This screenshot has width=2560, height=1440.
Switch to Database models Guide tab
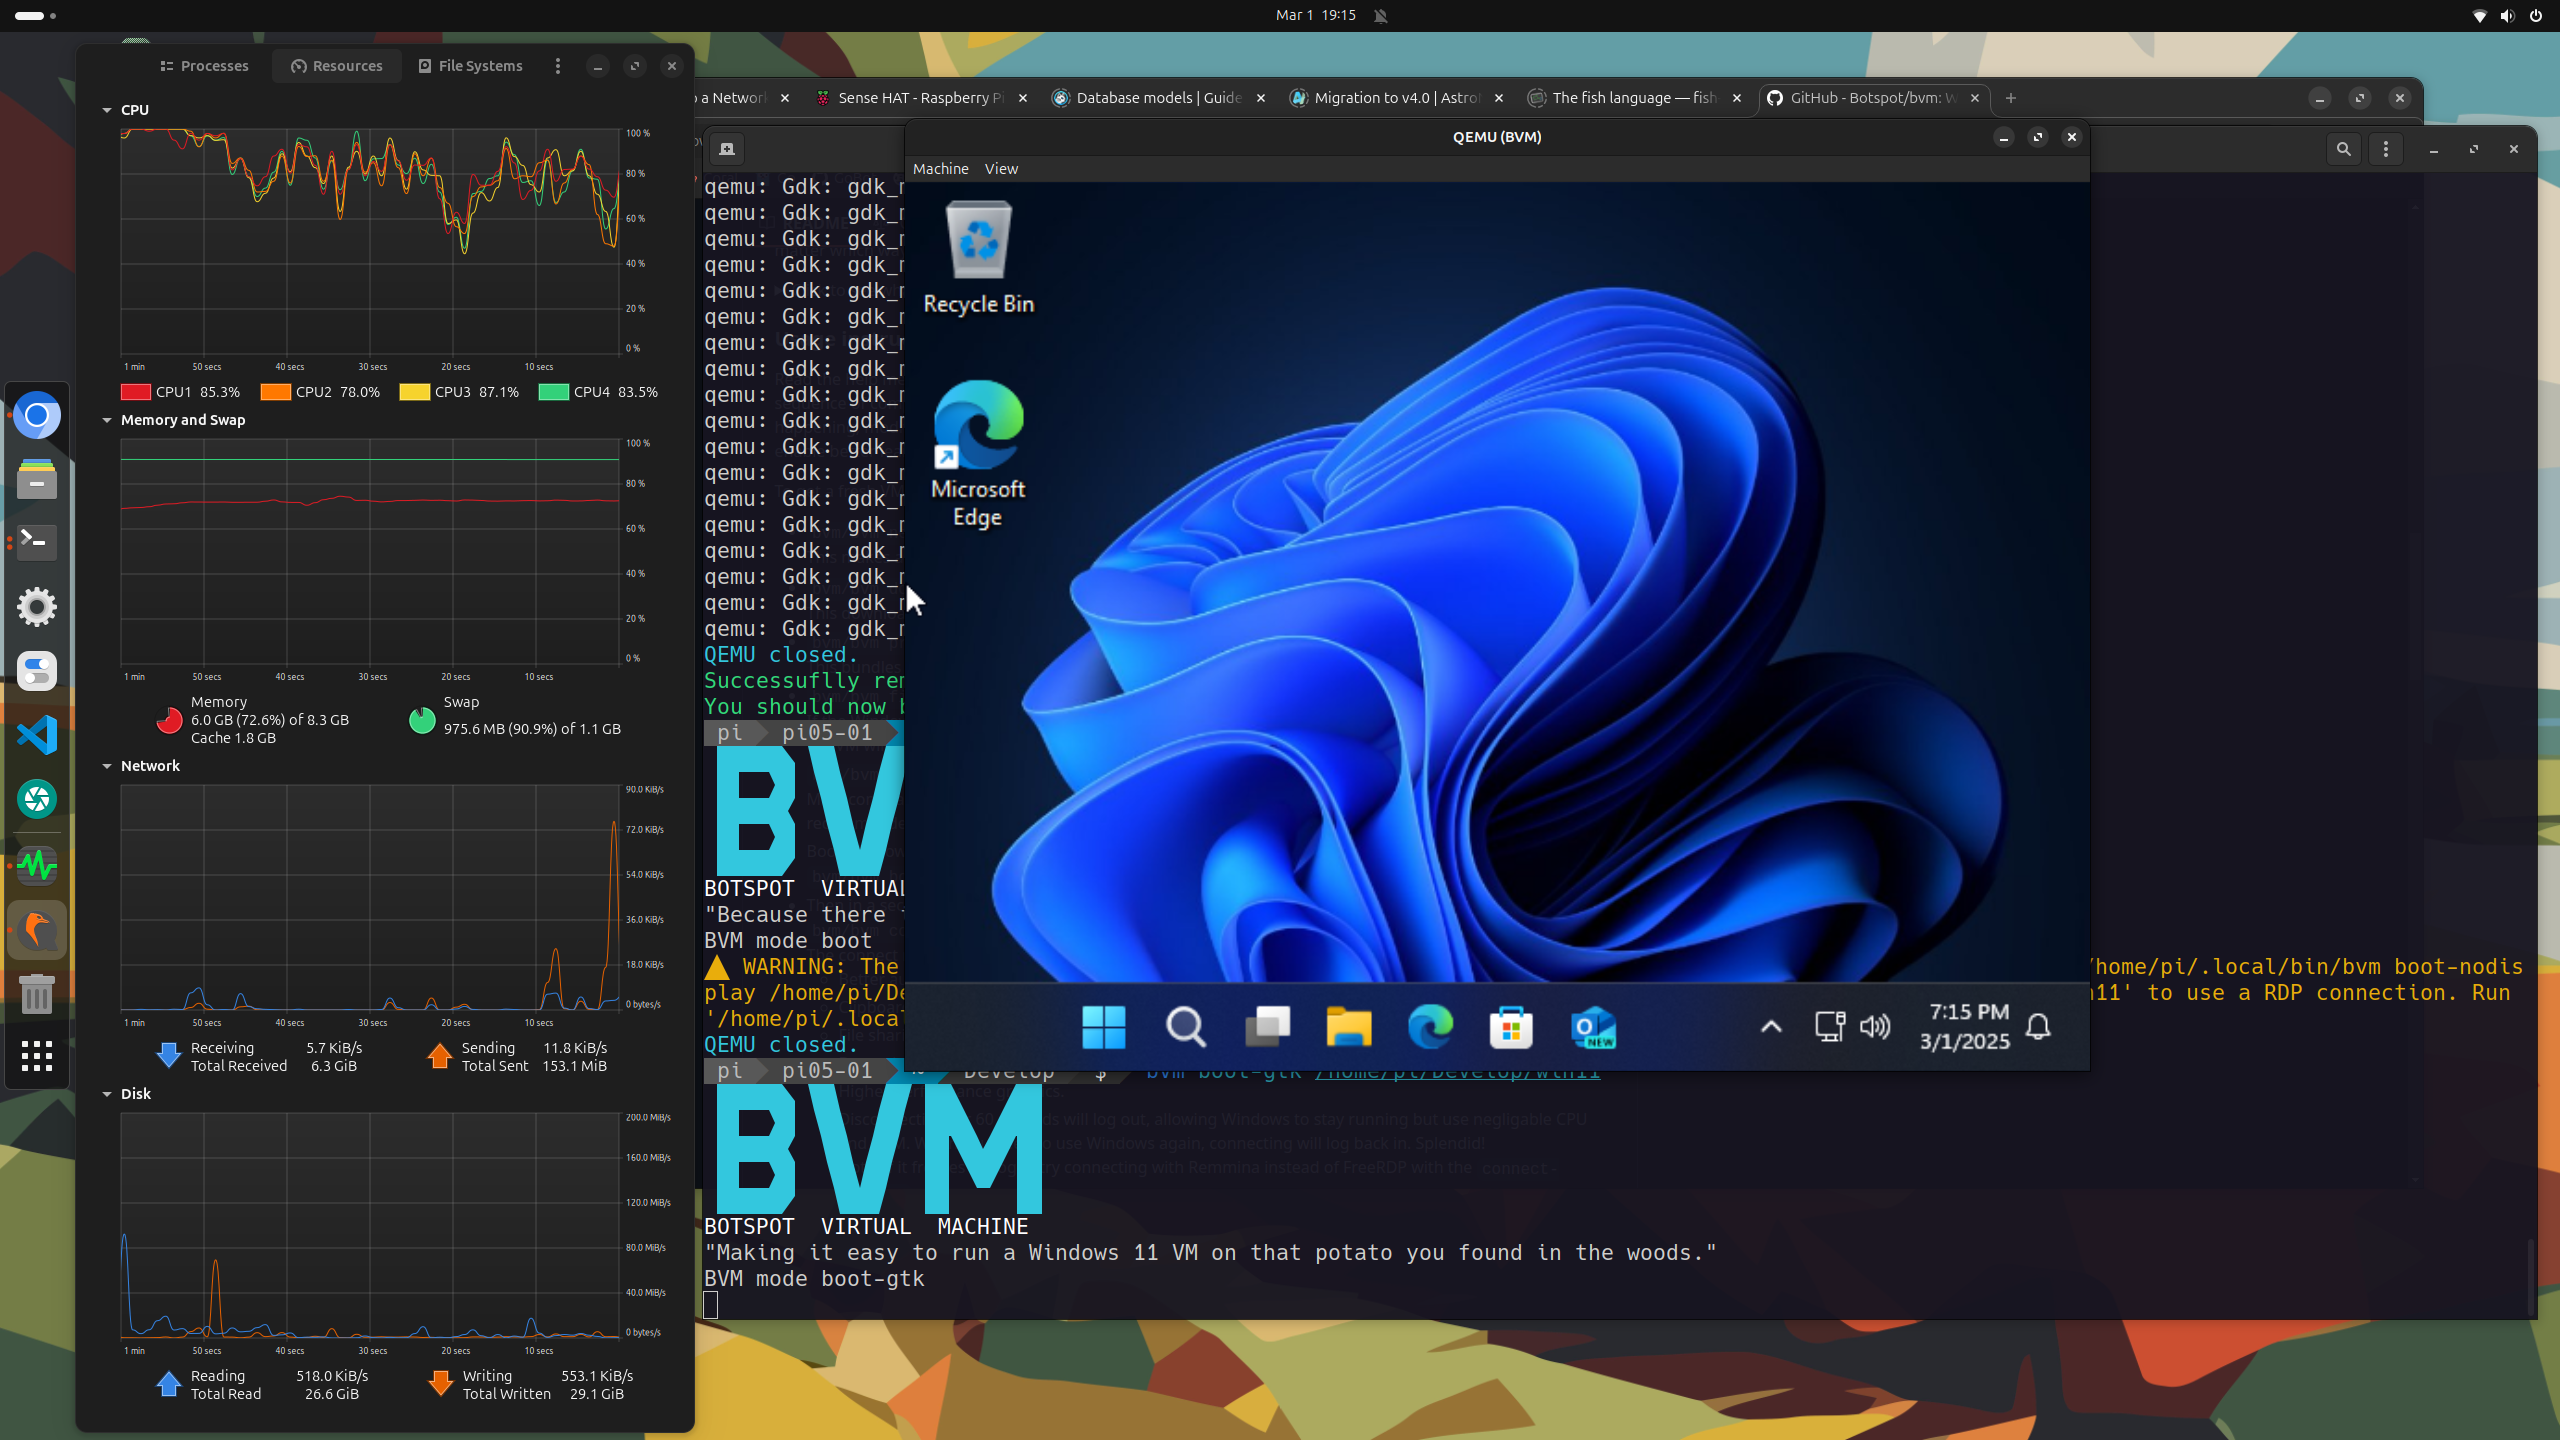1158,98
